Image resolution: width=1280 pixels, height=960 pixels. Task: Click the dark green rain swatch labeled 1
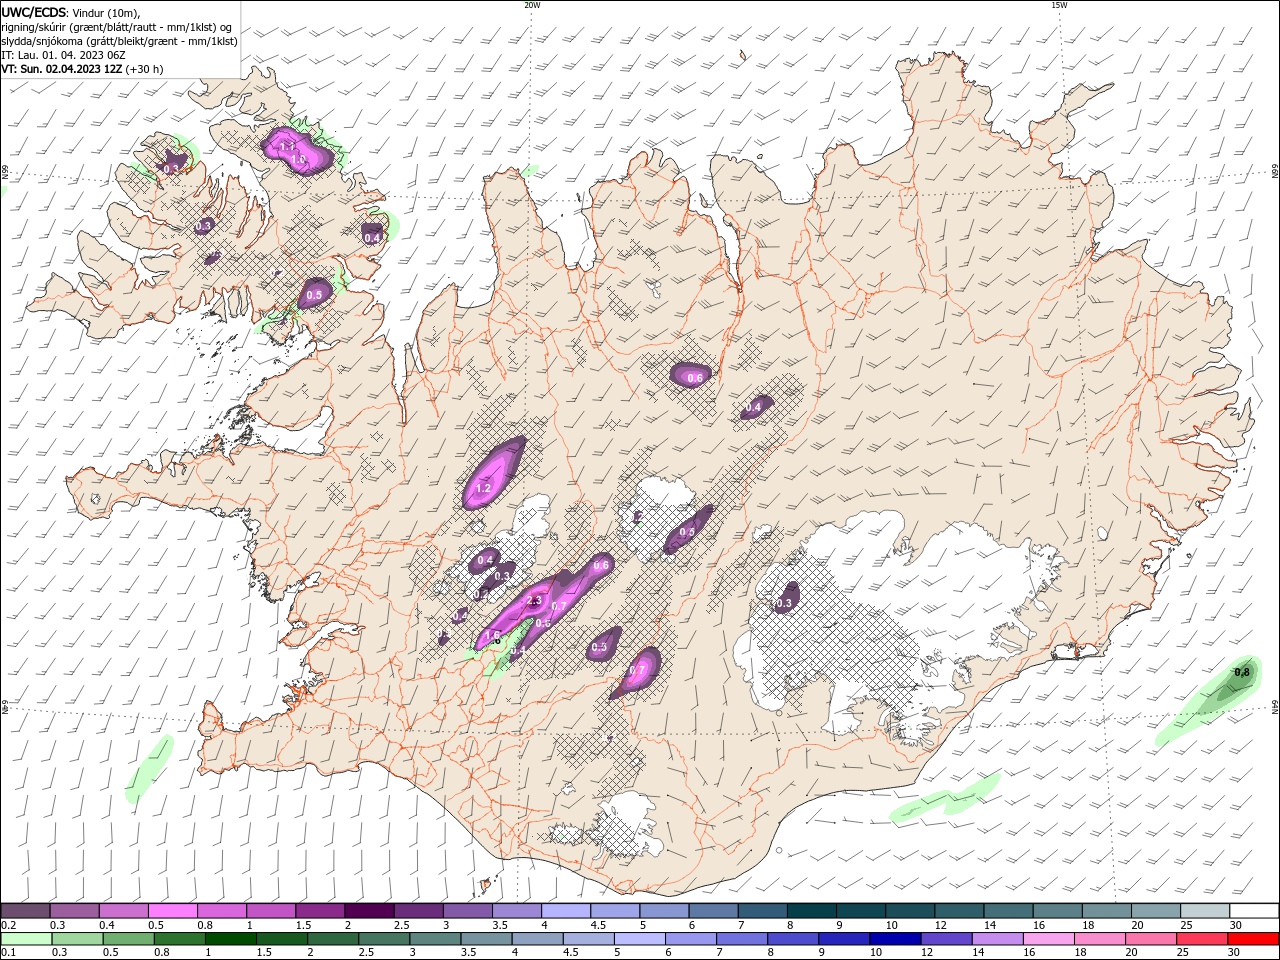point(230,939)
